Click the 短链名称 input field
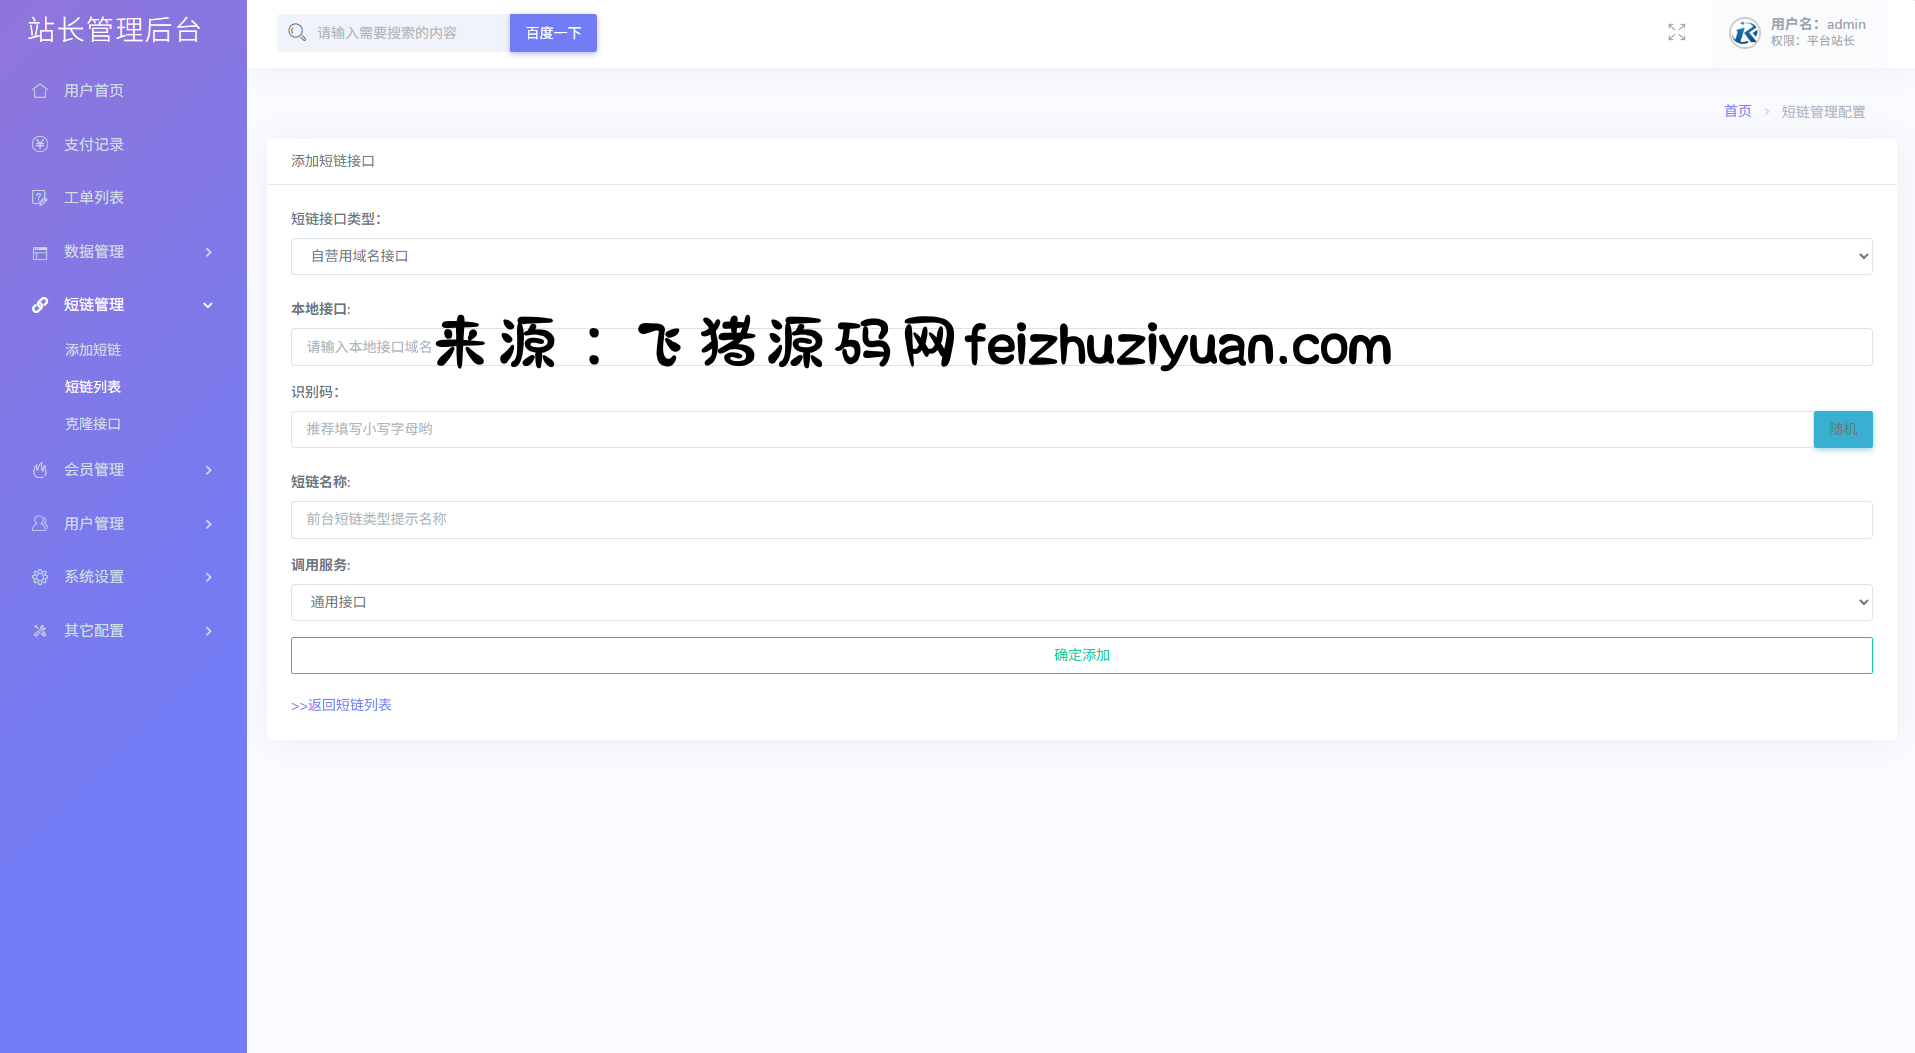This screenshot has height=1053, width=1915. point(1081,519)
